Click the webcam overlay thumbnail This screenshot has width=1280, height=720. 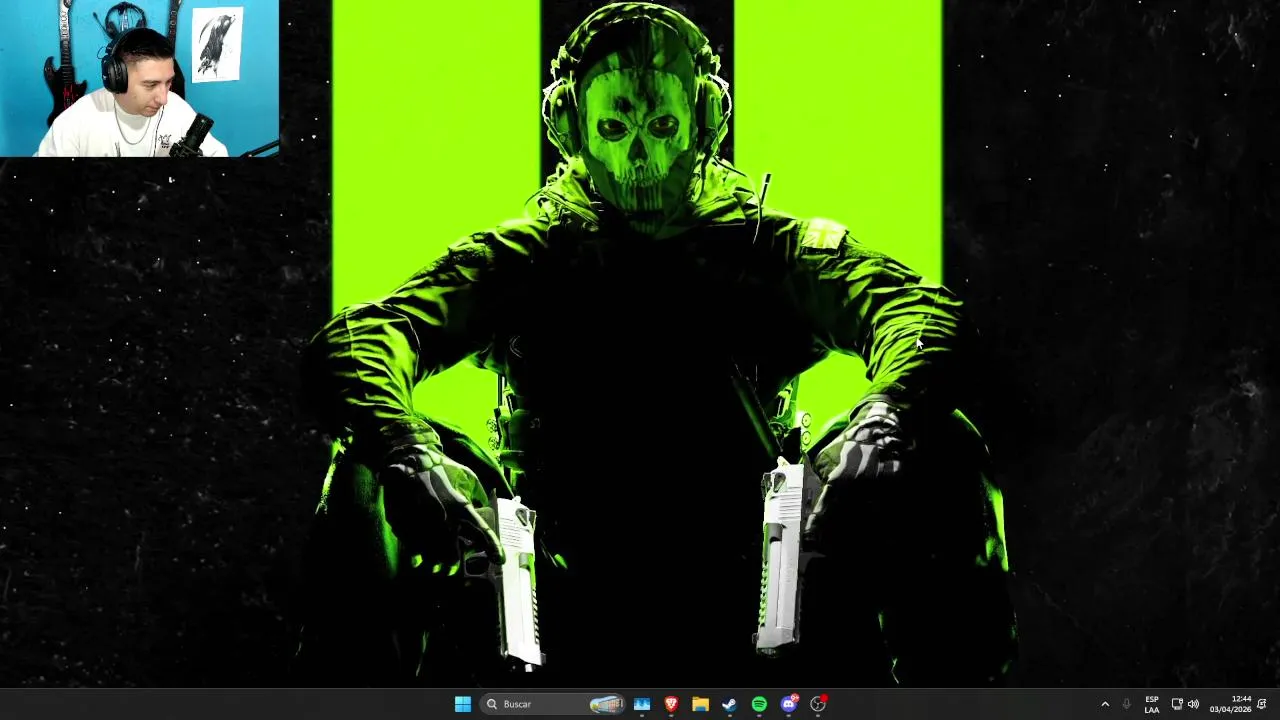pos(140,79)
